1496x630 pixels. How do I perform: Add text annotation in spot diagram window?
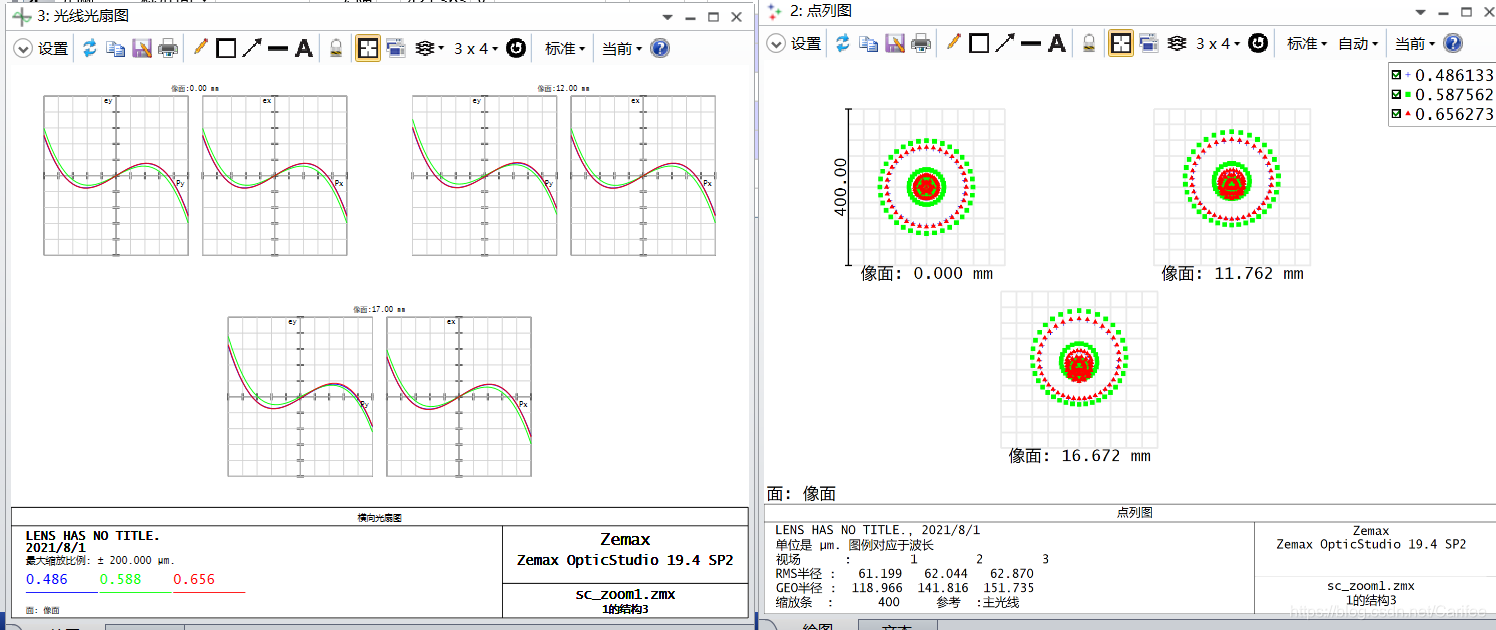(1057, 44)
